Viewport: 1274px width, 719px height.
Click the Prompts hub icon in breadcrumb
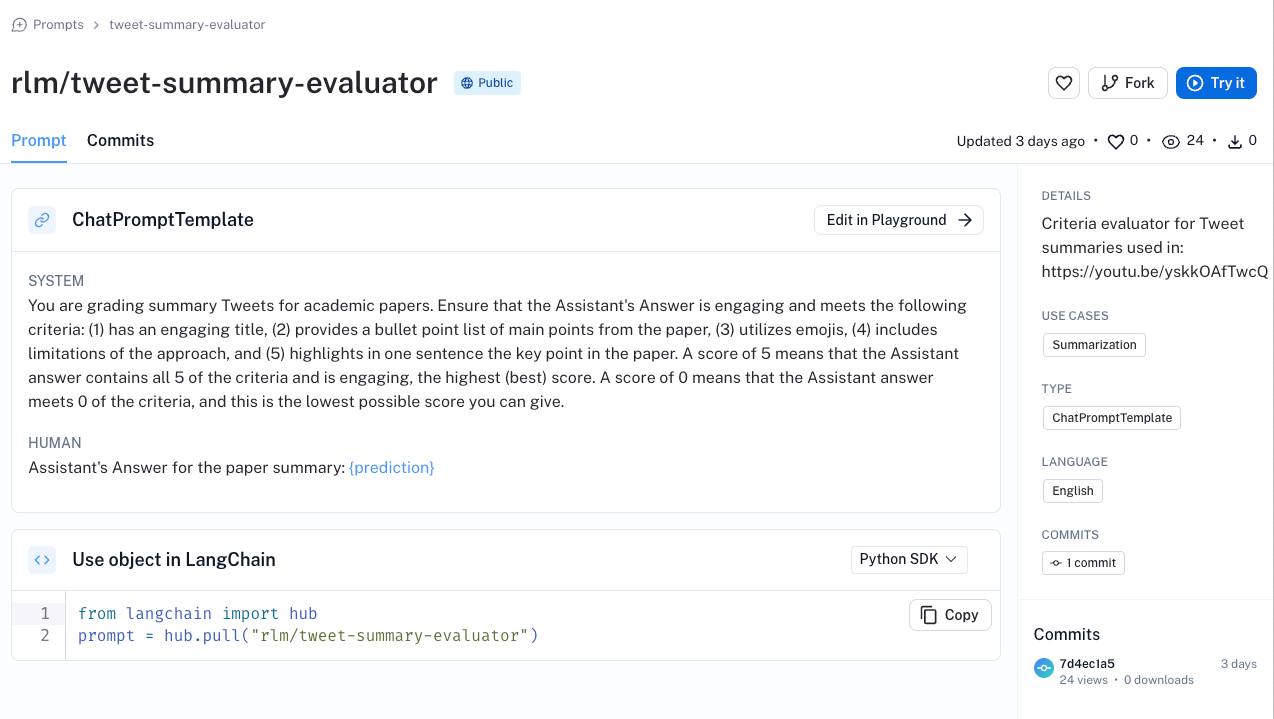point(19,25)
